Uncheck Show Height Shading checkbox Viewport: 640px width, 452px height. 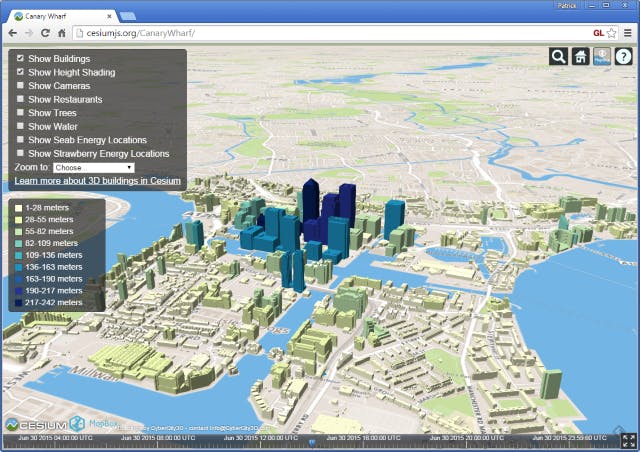coord(20,72)
